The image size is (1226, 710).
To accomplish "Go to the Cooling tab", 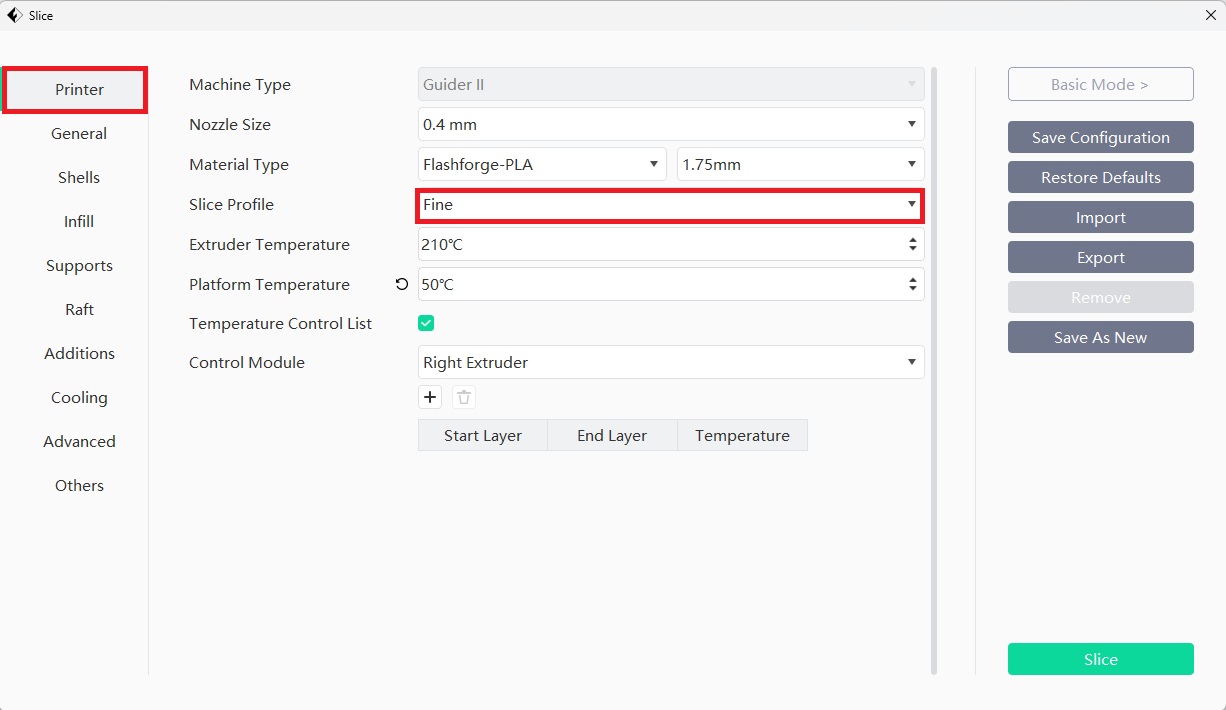I will pos(79,398).
